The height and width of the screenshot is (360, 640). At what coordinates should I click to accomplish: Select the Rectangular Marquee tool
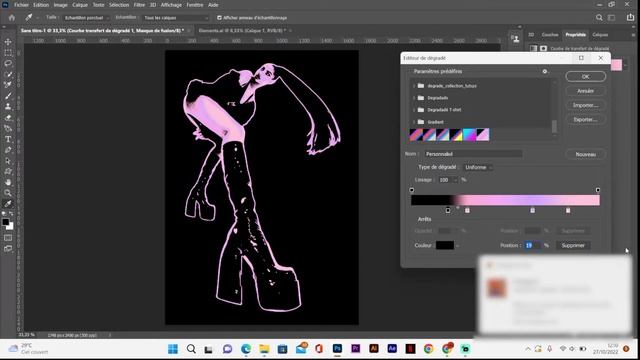click(x=8, y=53)
